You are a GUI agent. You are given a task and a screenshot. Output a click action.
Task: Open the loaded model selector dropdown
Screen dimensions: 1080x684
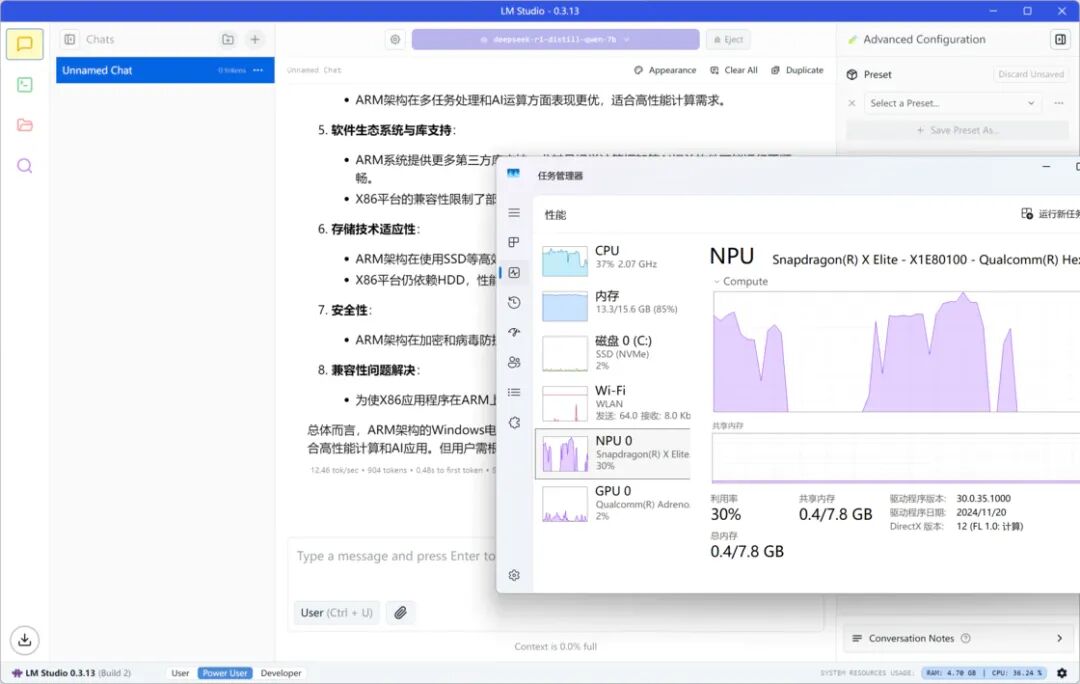click(555, 40)
